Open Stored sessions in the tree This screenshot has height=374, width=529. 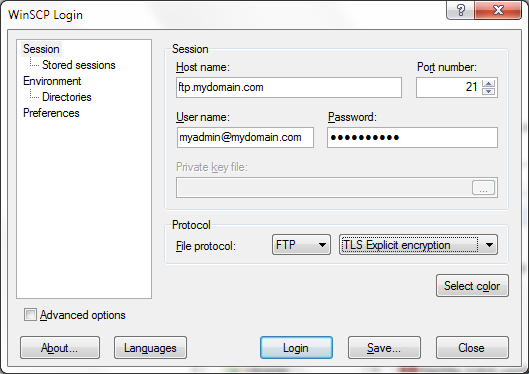pos(79,65)
